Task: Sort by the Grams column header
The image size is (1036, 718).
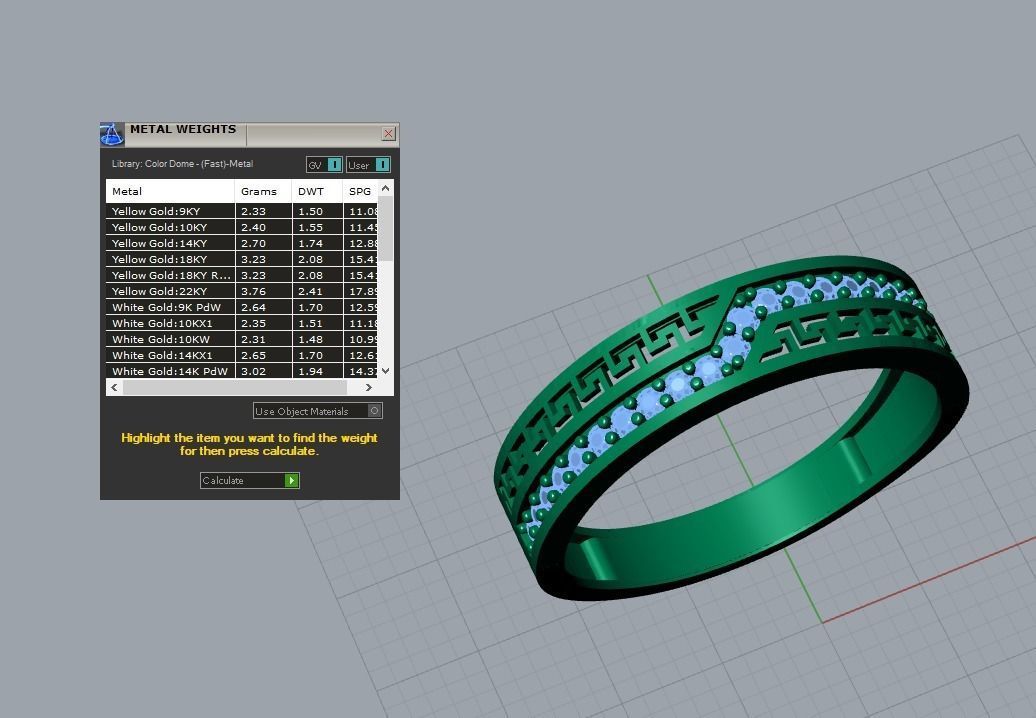Action: tap(263, 191)
